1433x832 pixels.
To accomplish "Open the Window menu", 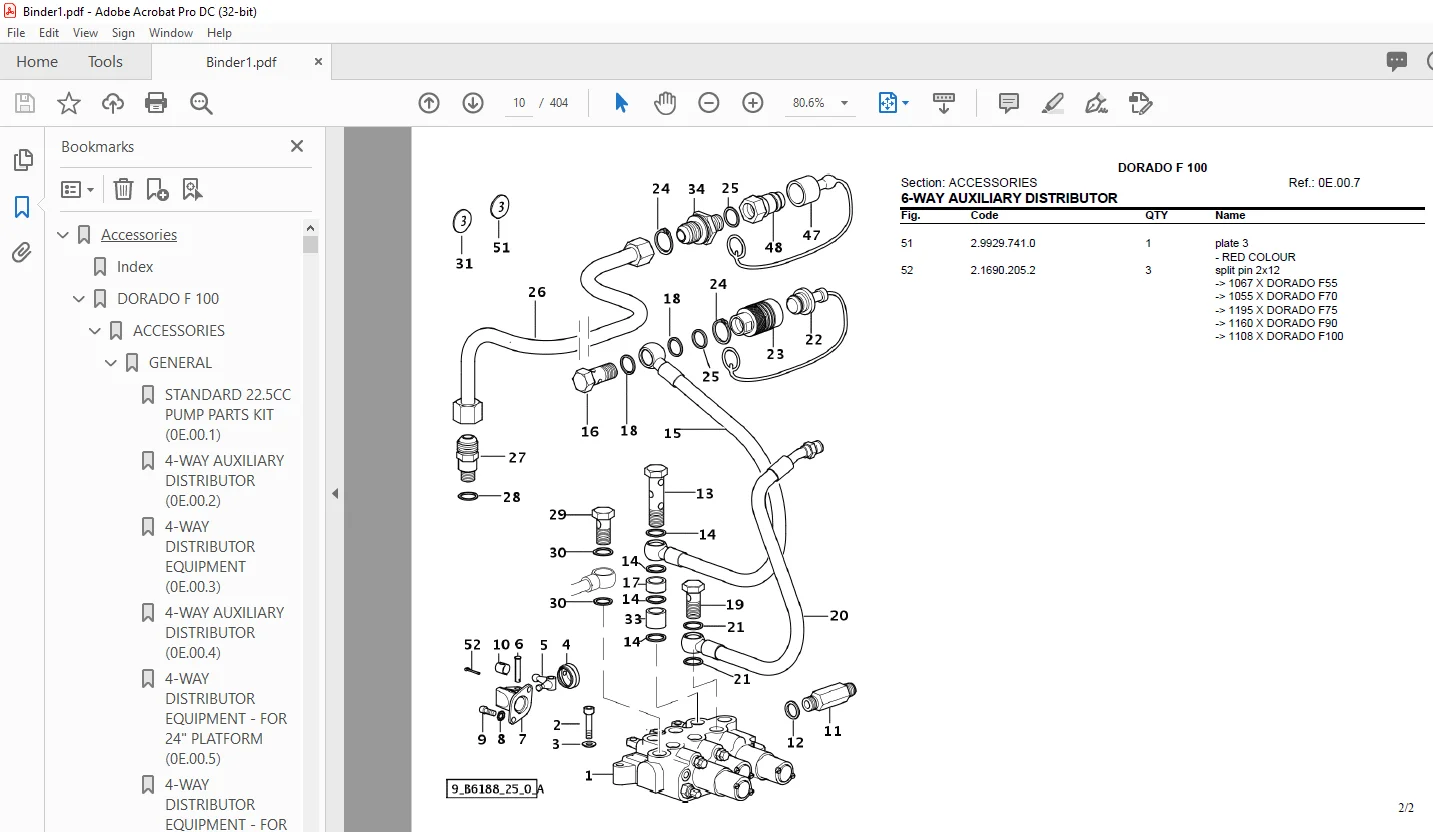I will click(171, 33).
